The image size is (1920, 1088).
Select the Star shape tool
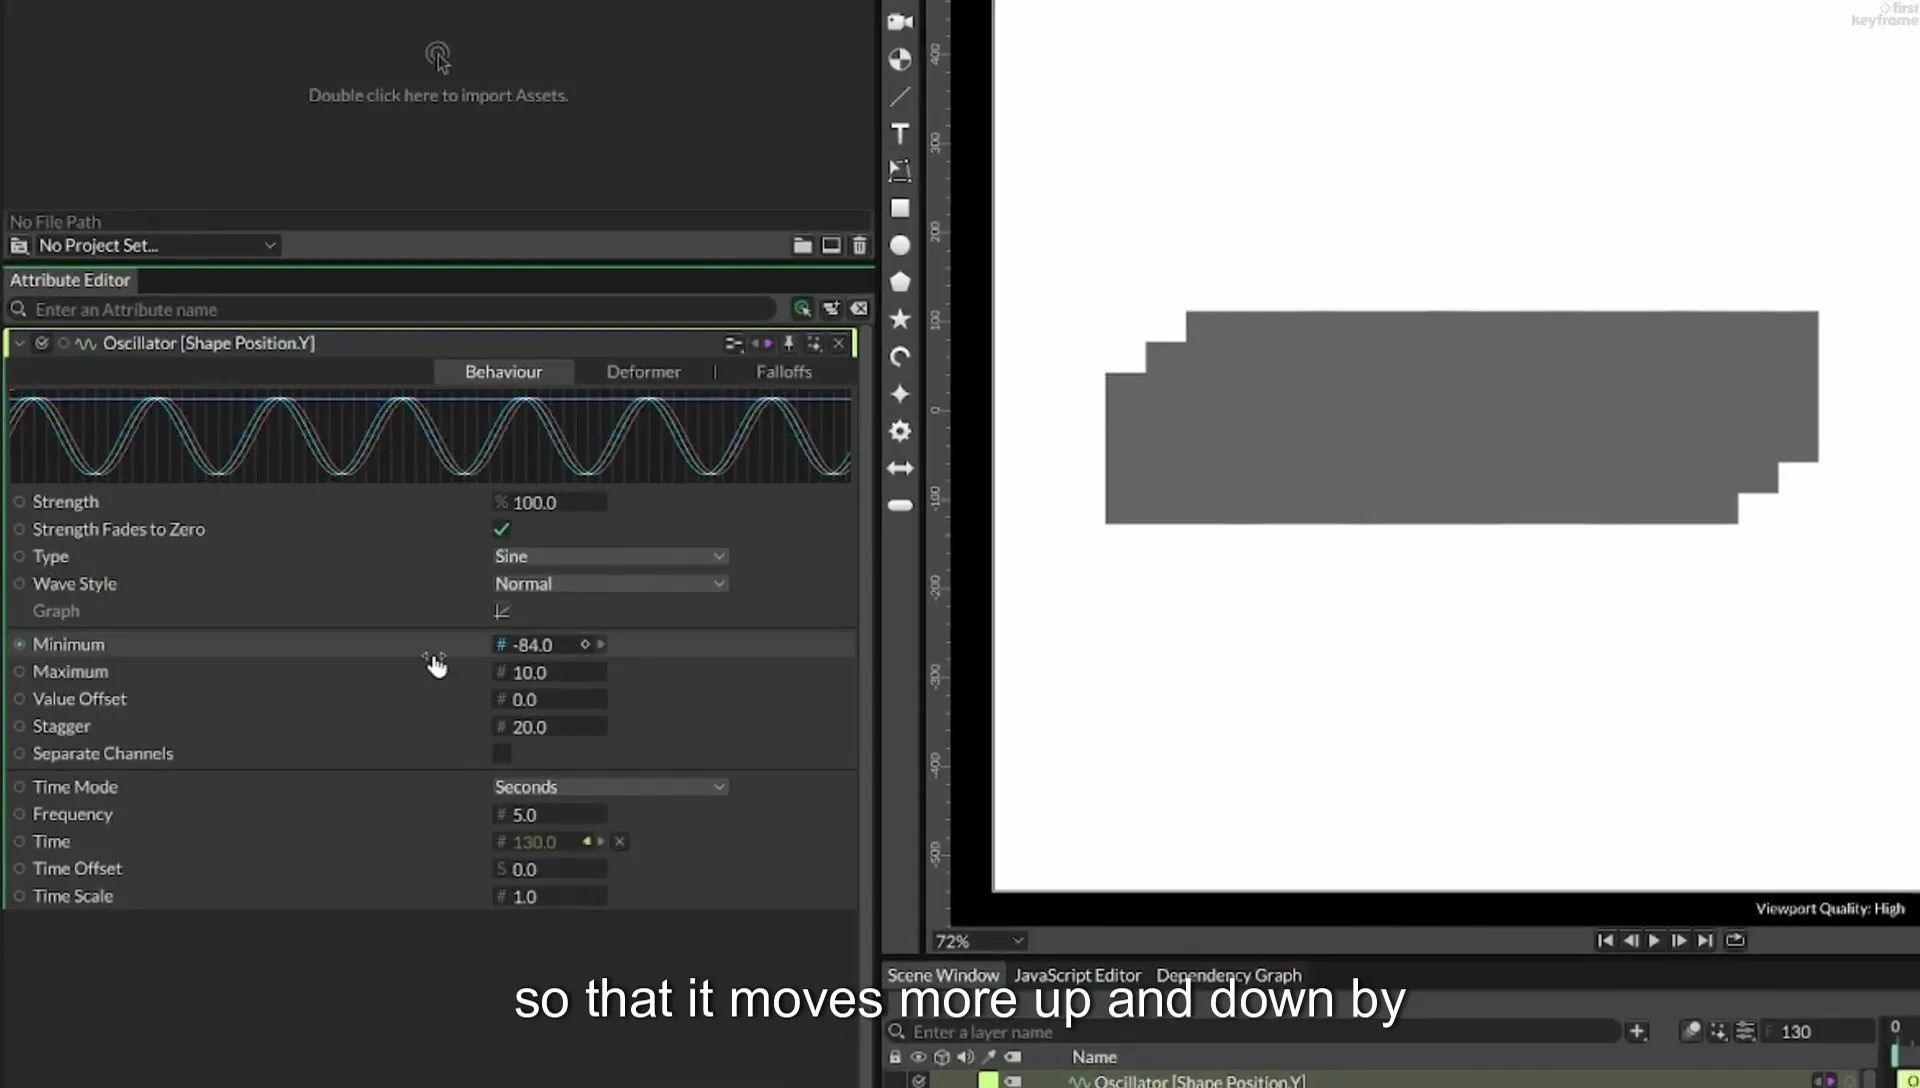pyautogui.click(x=900, y=319)
